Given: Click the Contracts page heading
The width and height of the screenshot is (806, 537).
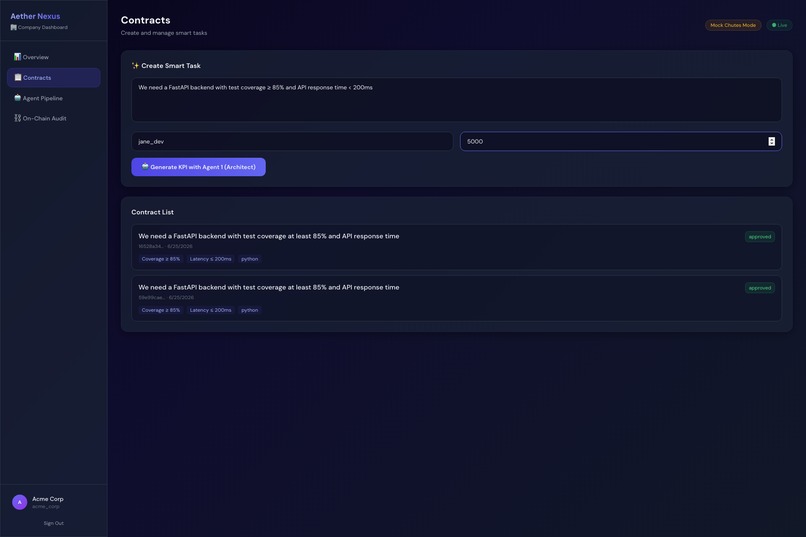Looking at the screenshot, I should pyautogui.click(x=145, y=20).
